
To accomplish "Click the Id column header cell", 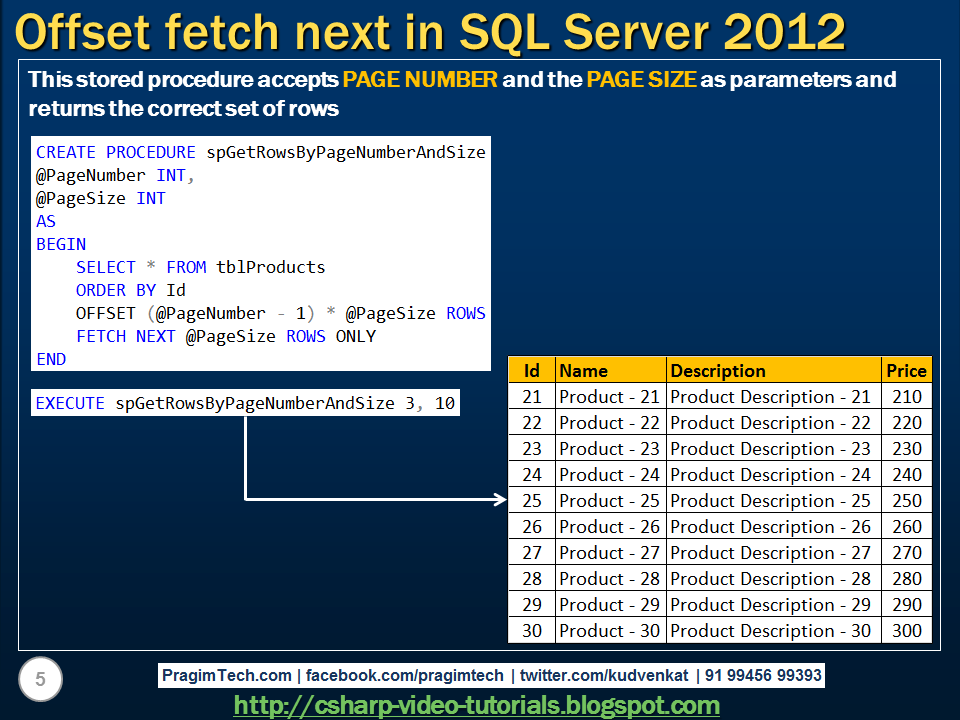I will point(532,370).
